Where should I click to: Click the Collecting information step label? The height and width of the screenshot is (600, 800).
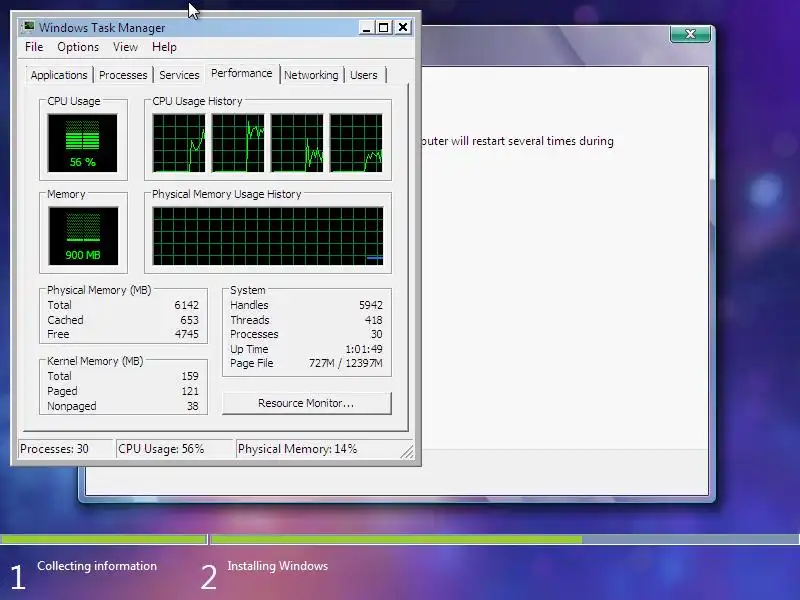click(x=97, y=566)
